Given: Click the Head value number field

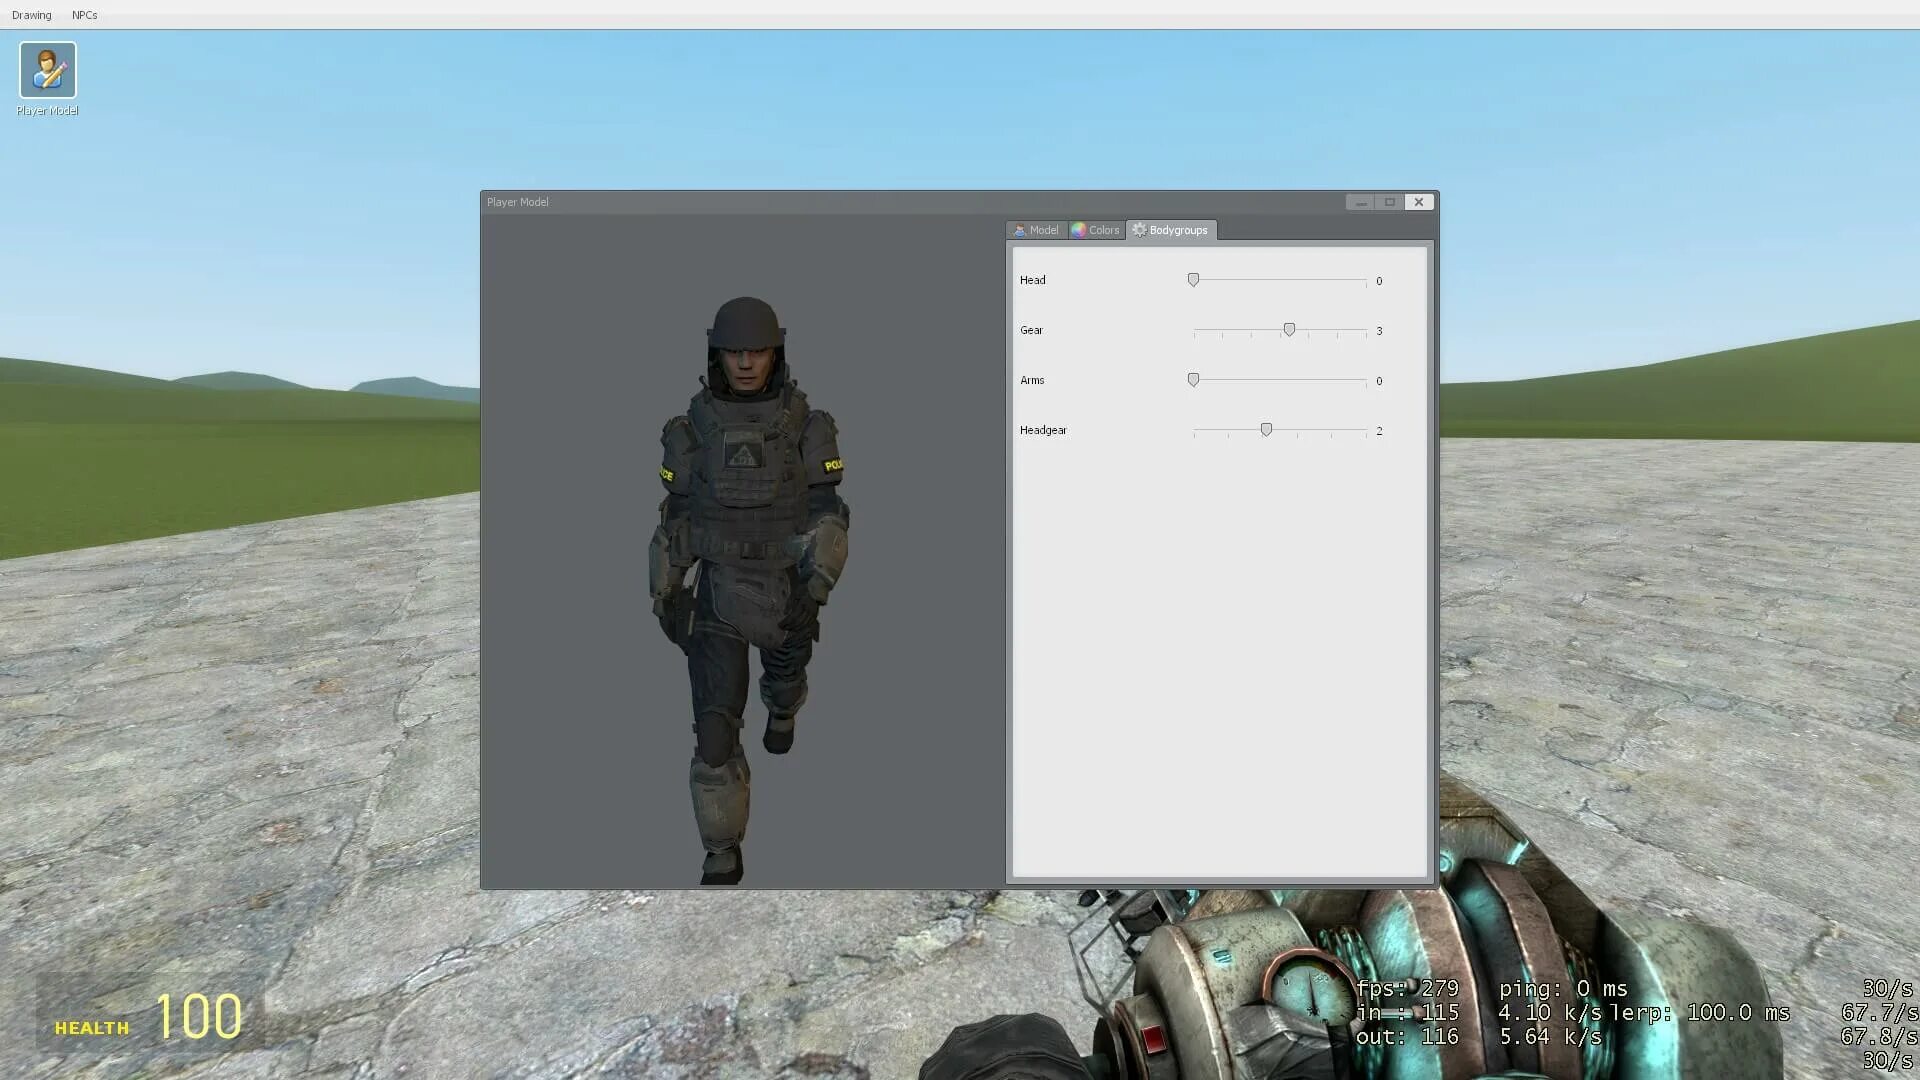Looking at the screenshot, I should [x=1379, y=281].
